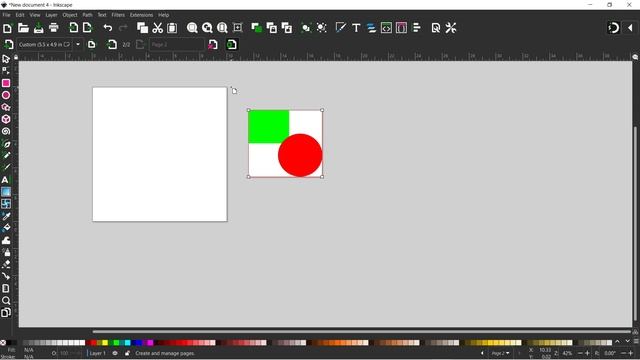Select the Spiral tool
The height and width of the screenshot is (360, 640).
[x=6, y=131]
